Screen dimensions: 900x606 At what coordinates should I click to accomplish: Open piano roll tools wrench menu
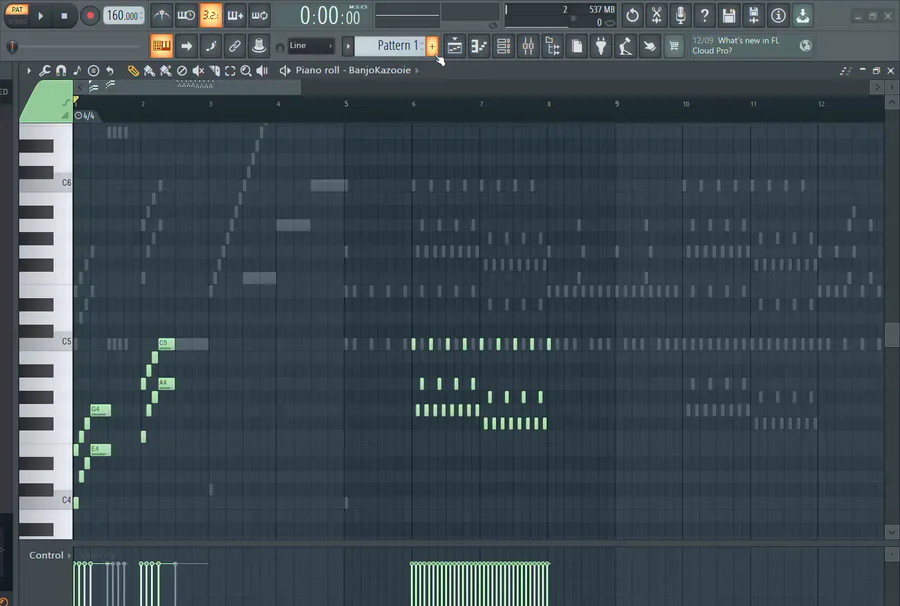[x=45, y=71]
